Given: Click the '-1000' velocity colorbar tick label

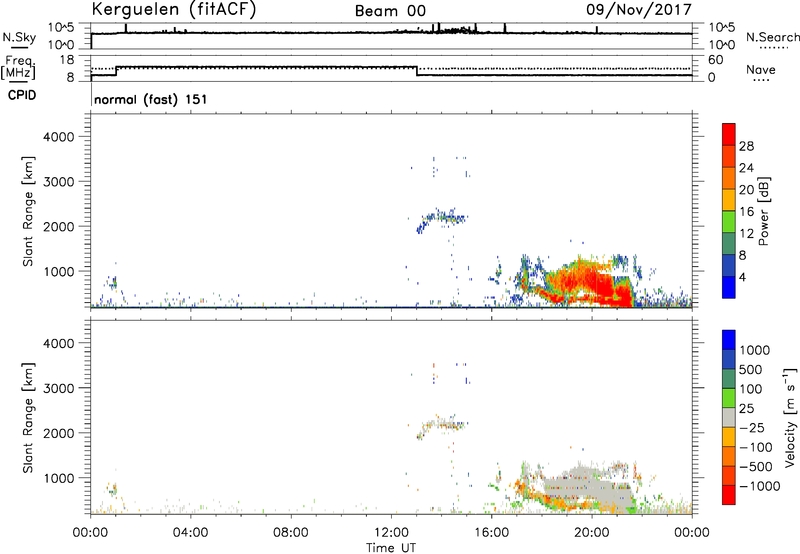Looking at the screenshot, I should (760, 486).
